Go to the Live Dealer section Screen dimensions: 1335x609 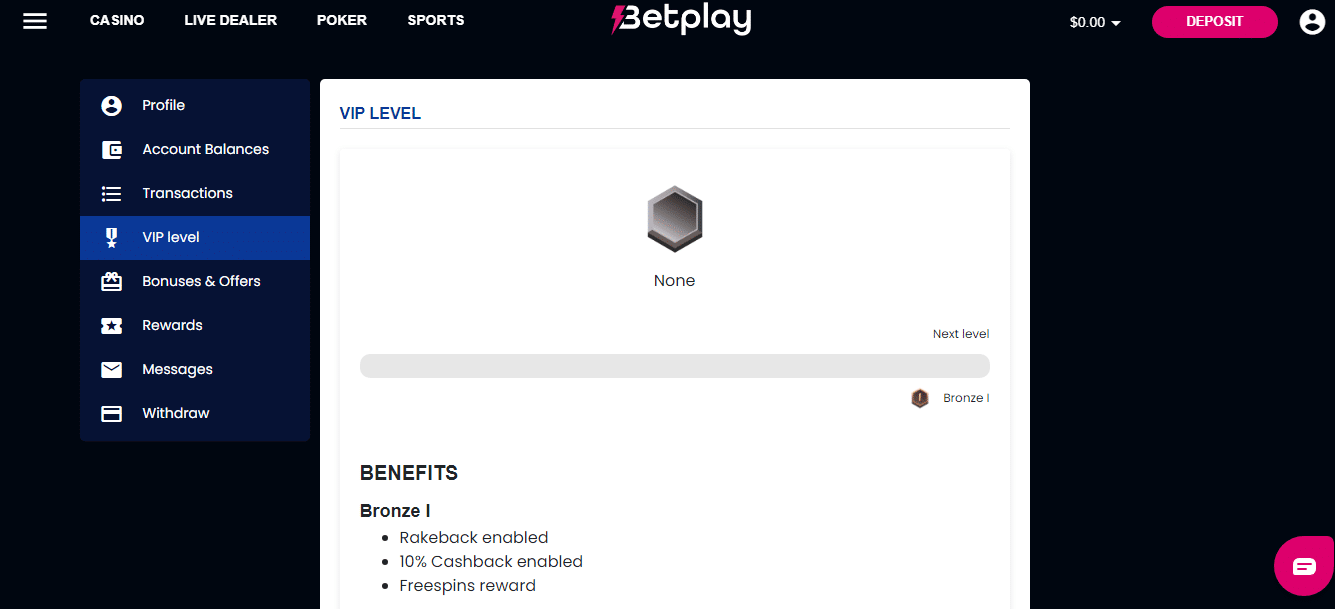(x=231, y=20)
